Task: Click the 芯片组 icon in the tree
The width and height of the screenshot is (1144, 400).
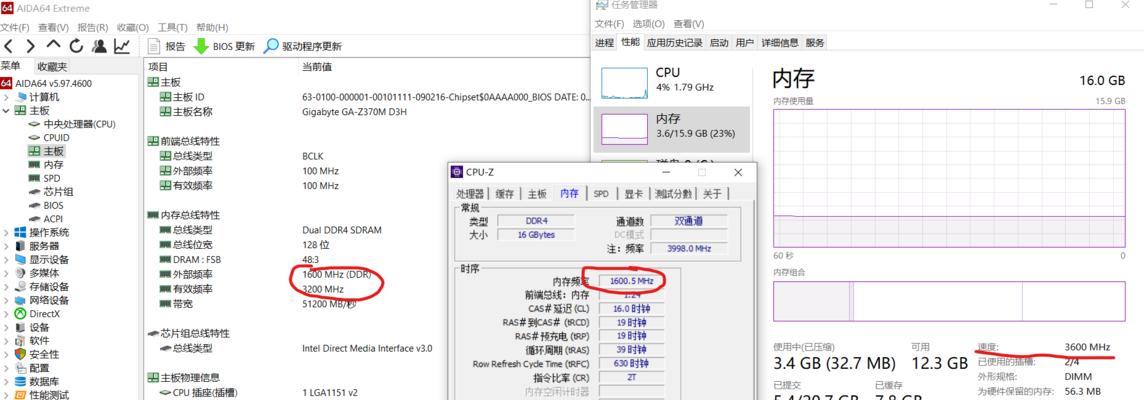Action: pyautogui.click(x=34, y=191)
